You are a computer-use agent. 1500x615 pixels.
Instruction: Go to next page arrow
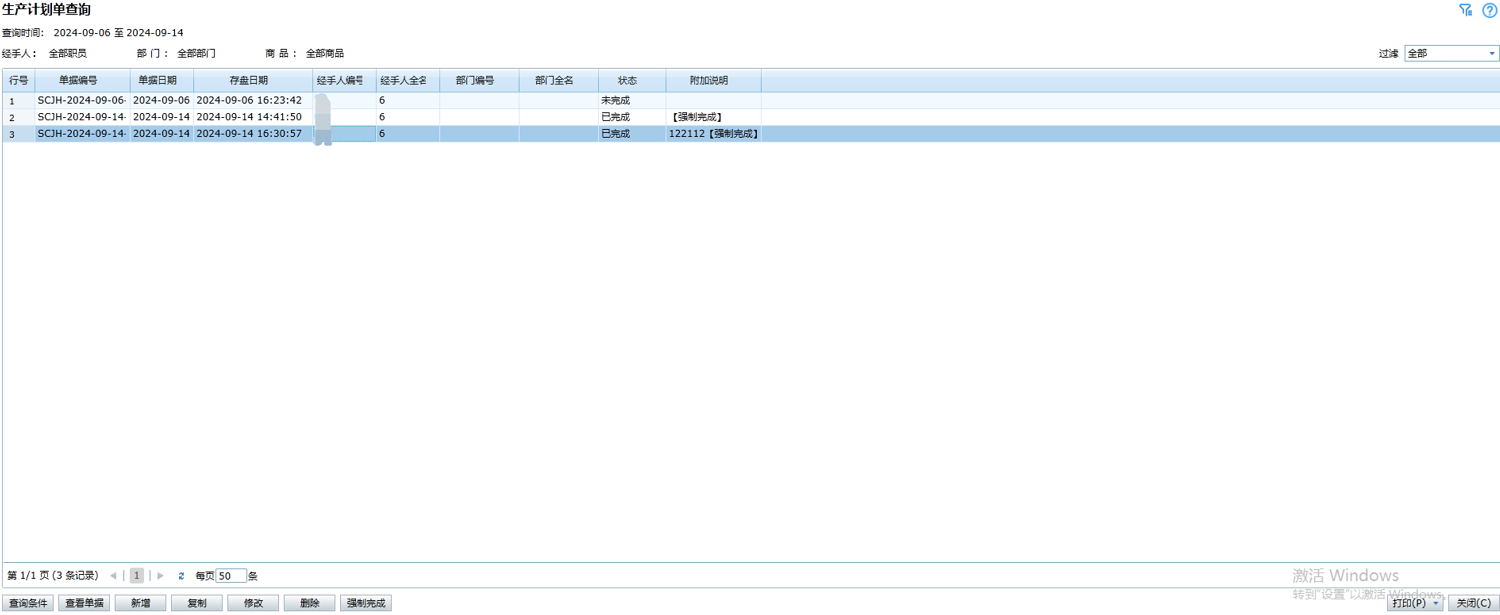tap(160, 576)
